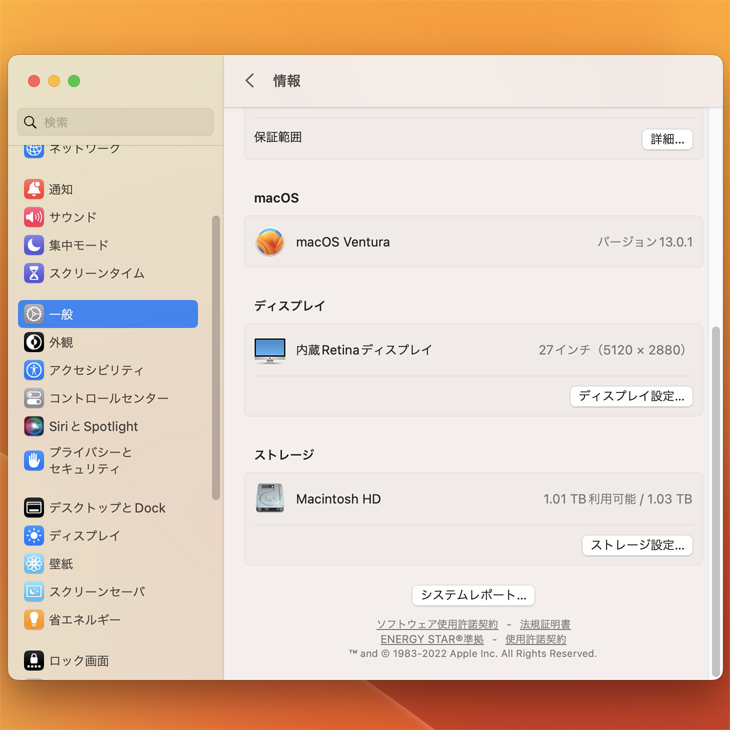Open the ロック画面 lock icon
Screen dimensions: 730x730
pyautogui.click(x=34, y=661)
